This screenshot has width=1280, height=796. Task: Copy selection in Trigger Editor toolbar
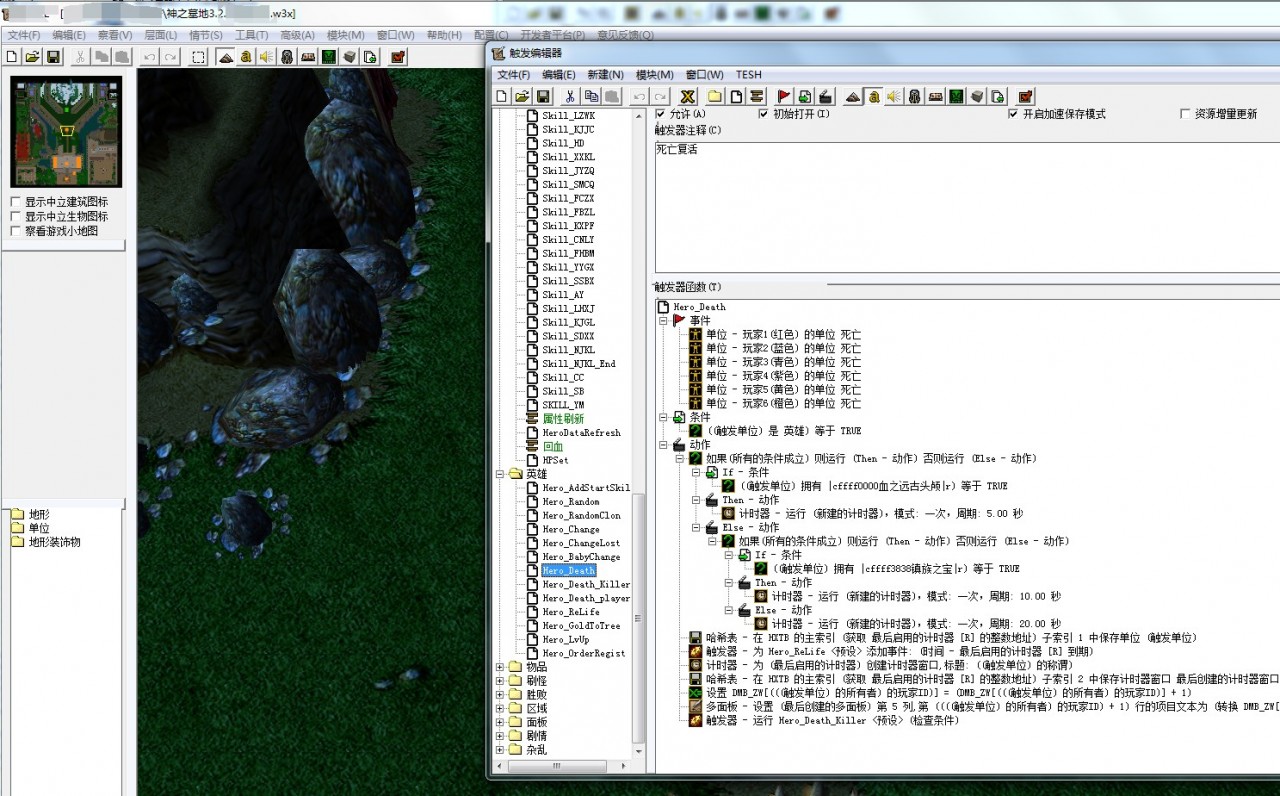(591, 96)
